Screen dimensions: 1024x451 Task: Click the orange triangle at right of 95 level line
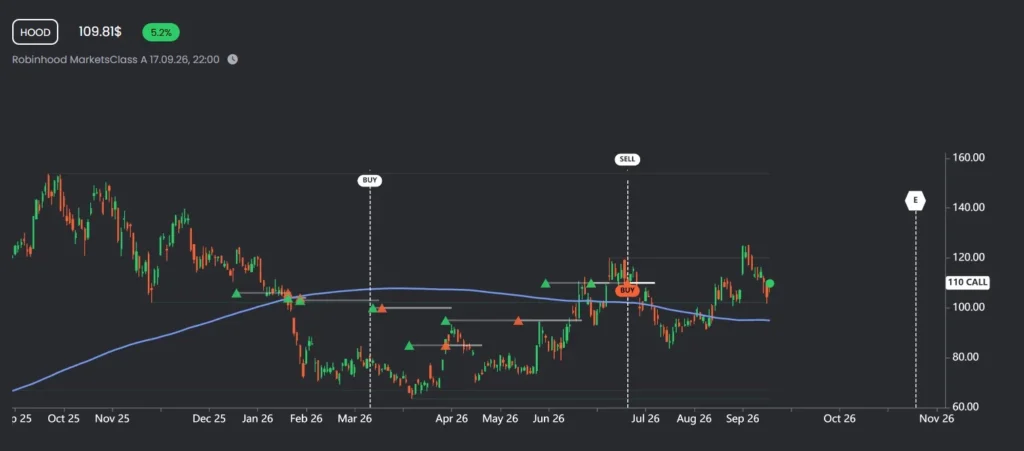[x=518, y=320]
